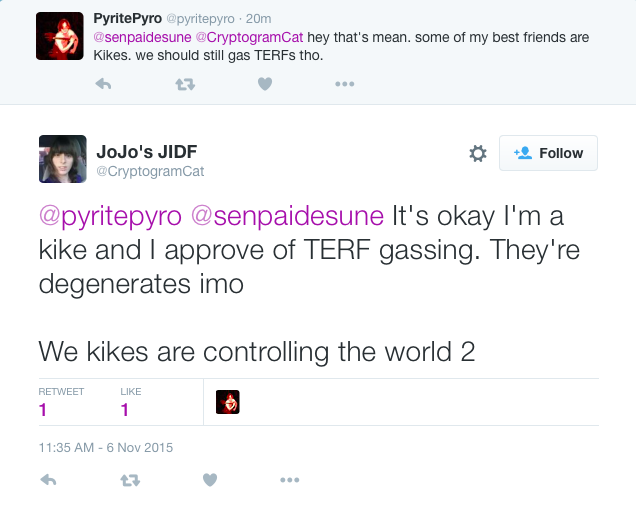Screen dimensions: 636x519
Task: Click small avatar next to the like count
Action: [x=228, y=402]
